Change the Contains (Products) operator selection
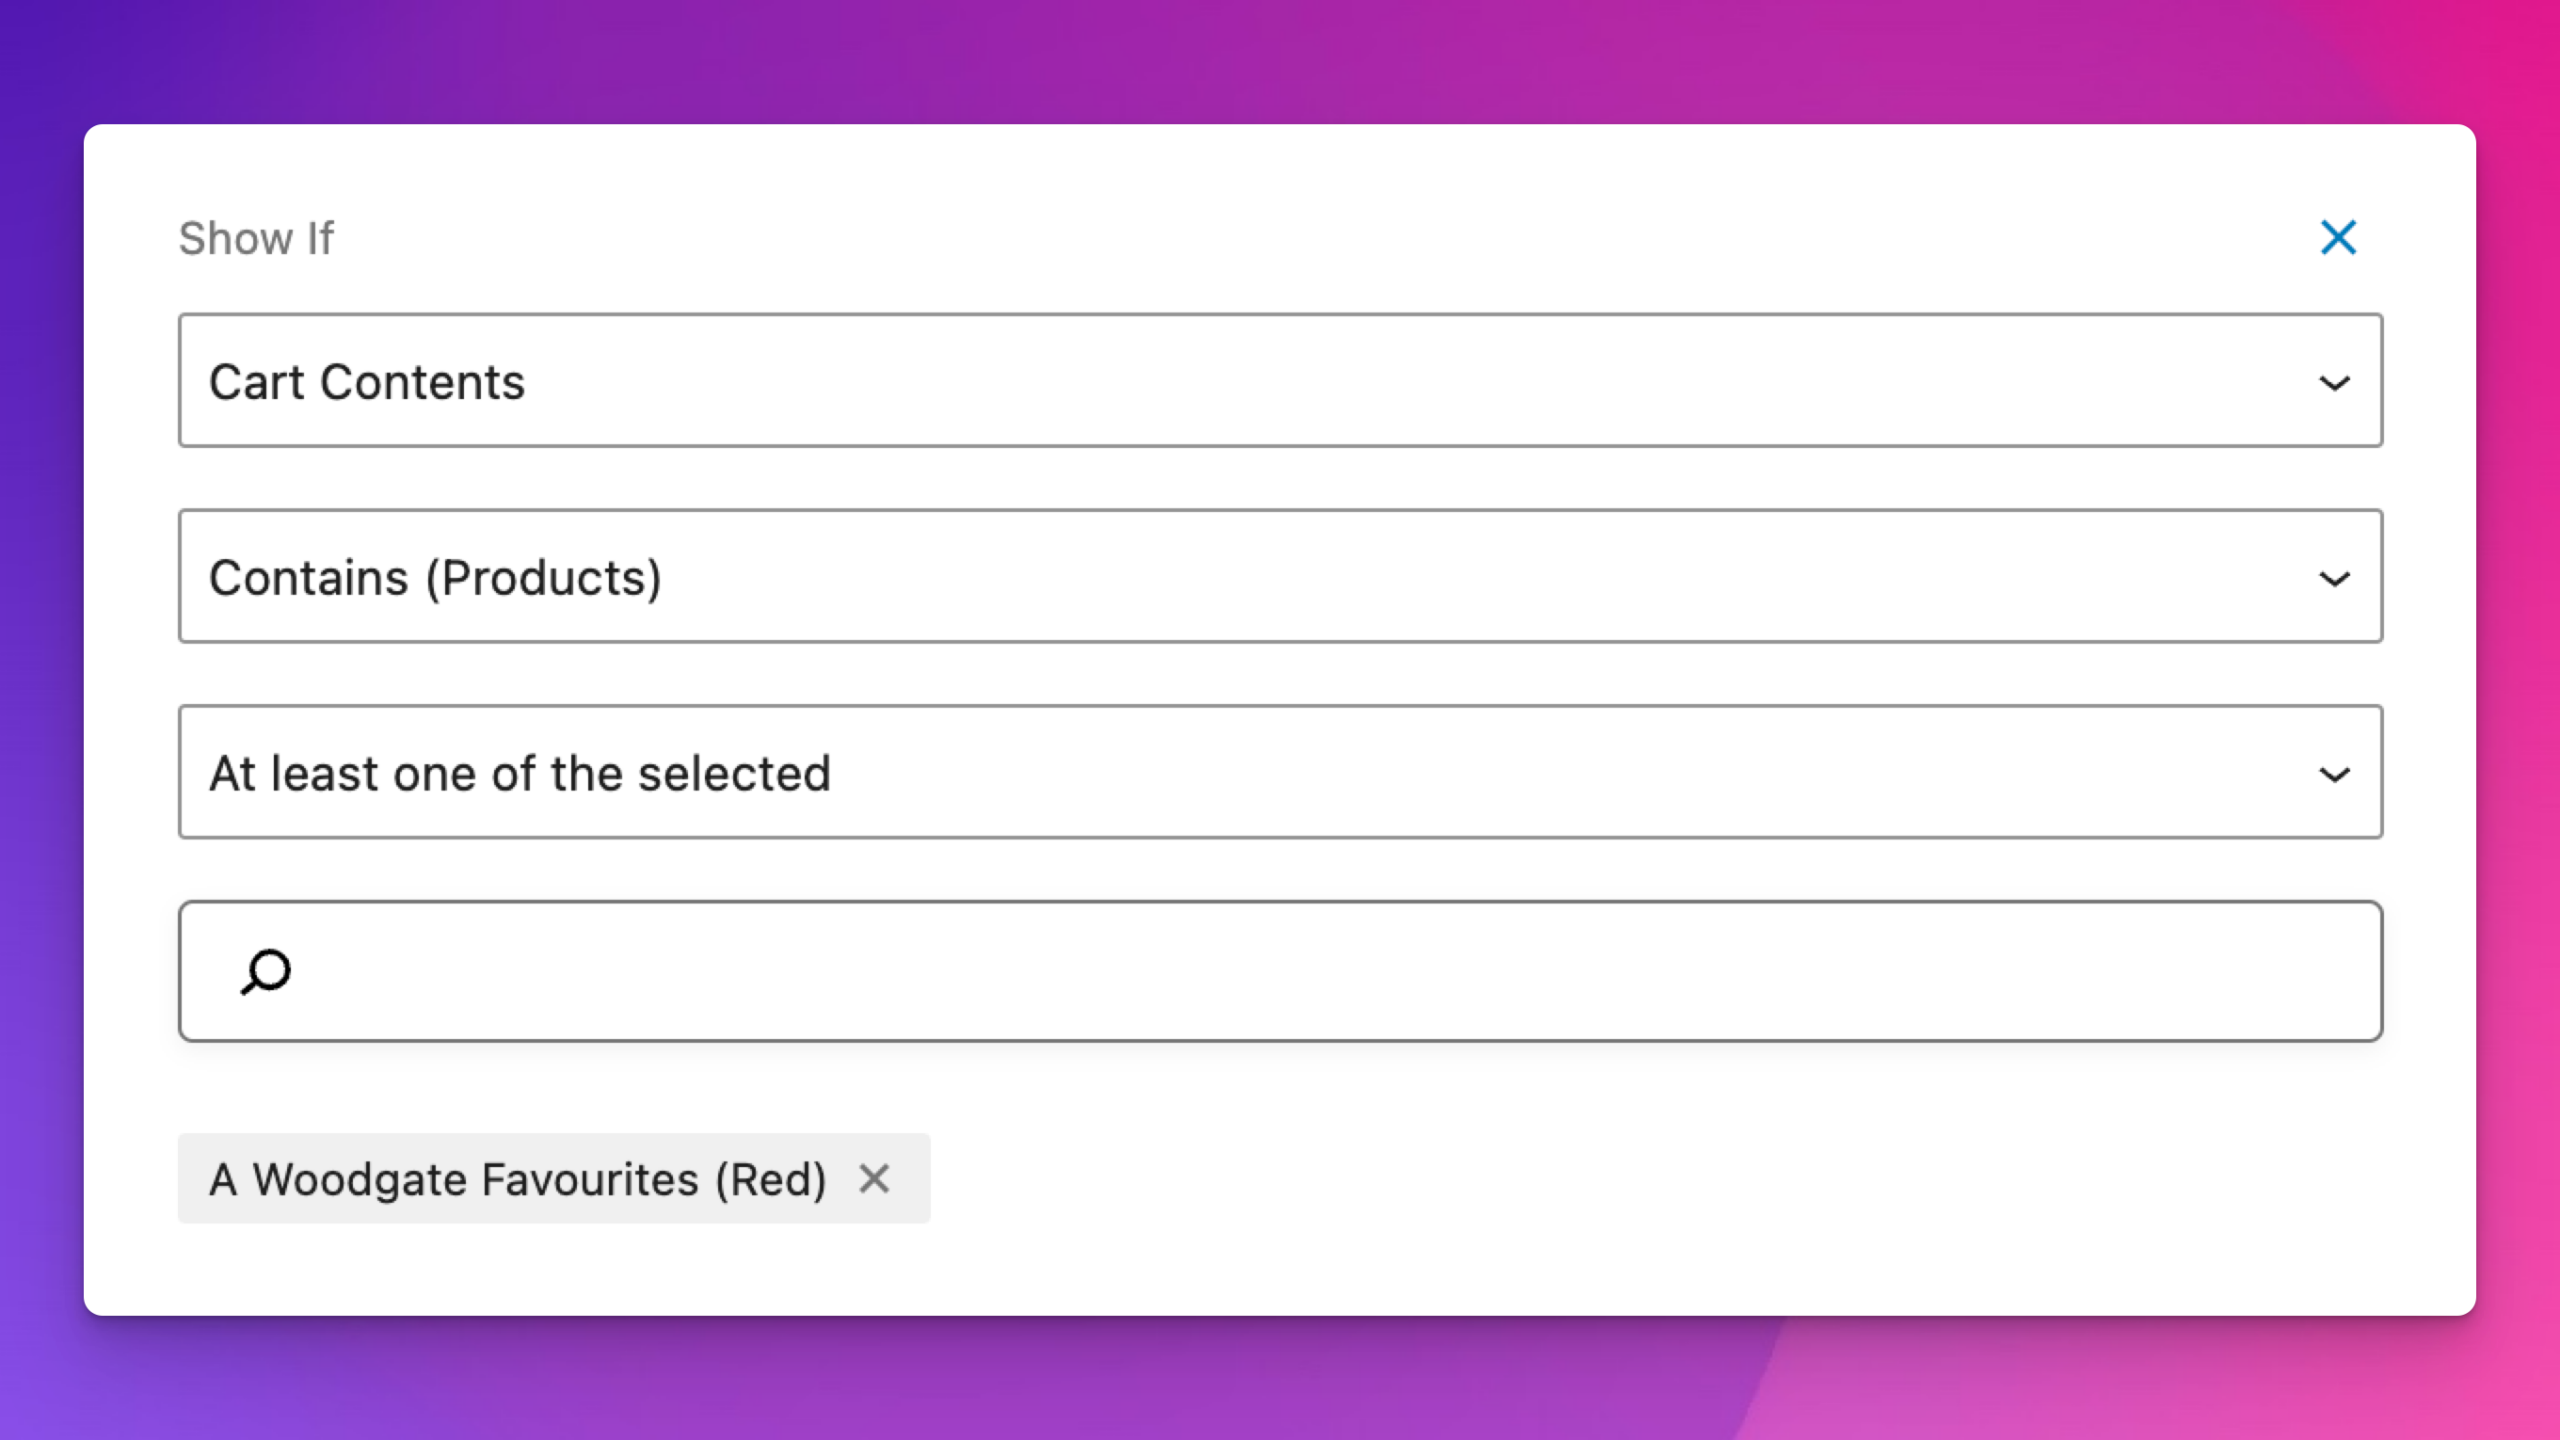The height and width of the screenshot is (1440, 2560). 1280,577
